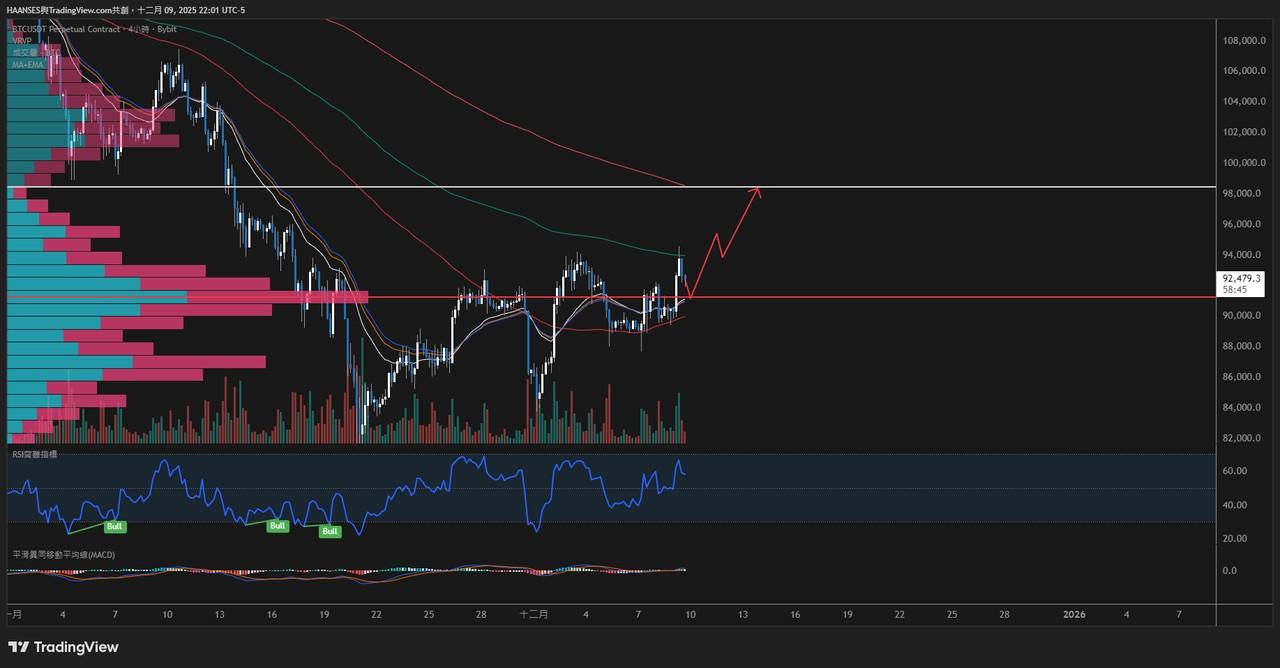1280x668 pixels.
Task: Select the MACD indicator pane title
Action: click(x=63, y=554)
